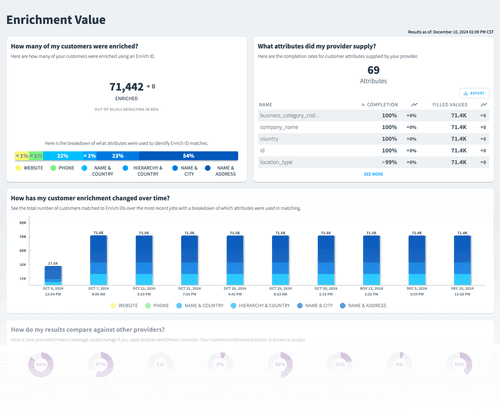The image size is (500, 419).
Task: Select the location_type attribute row
Action: click(373, 162)
